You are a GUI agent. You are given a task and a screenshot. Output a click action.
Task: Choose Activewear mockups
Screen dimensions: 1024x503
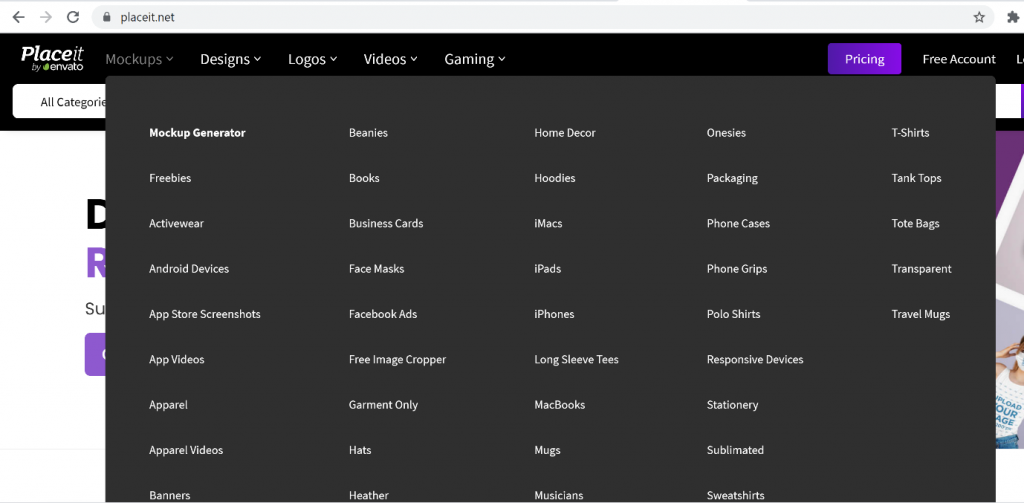[176, 223]
